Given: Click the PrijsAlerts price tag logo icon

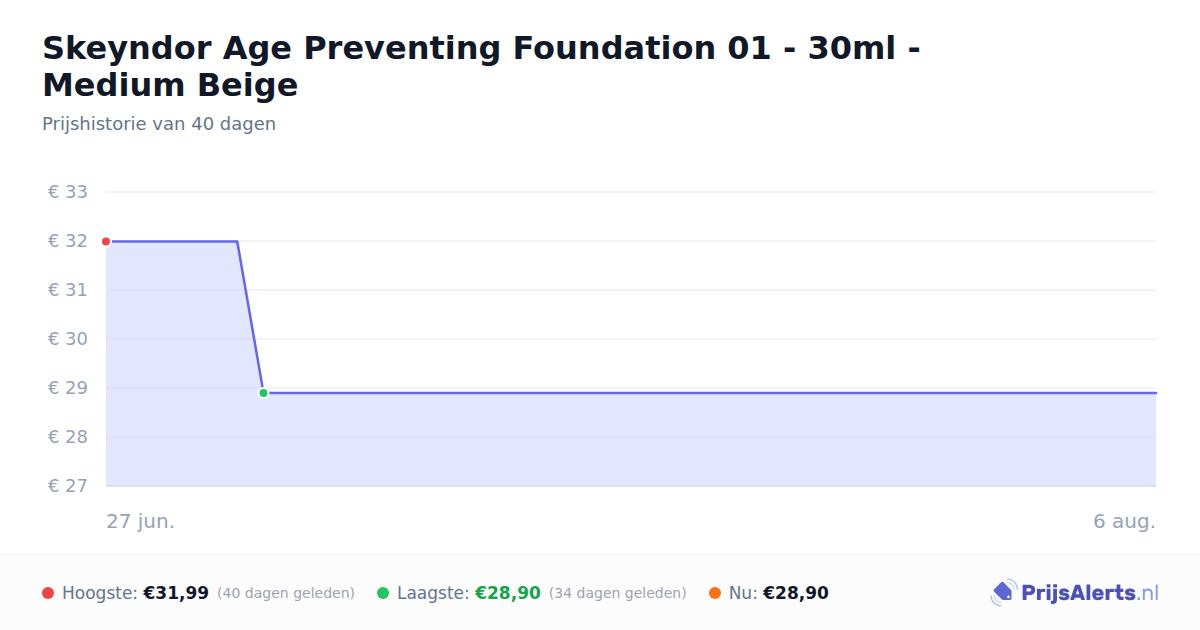Looking at the screenshot, I should pyautogui.click(x=1003, y=593).
